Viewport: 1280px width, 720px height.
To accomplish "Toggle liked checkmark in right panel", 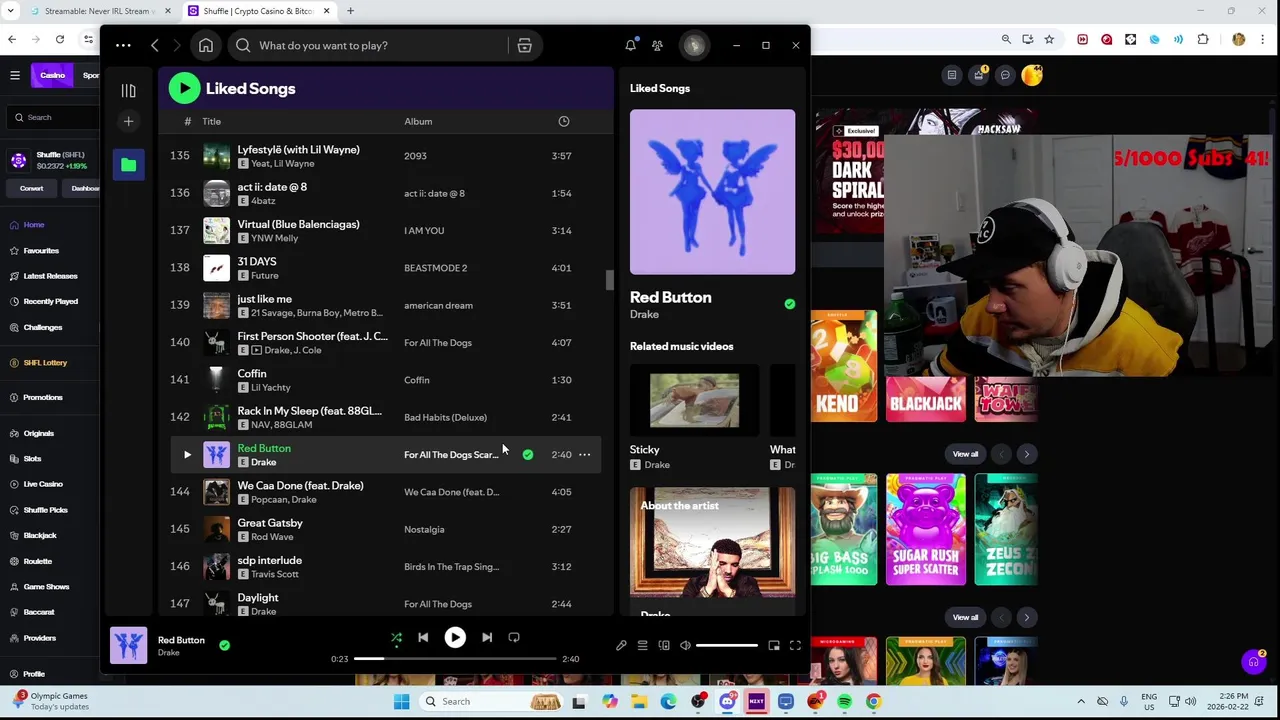I will point(790,304).
